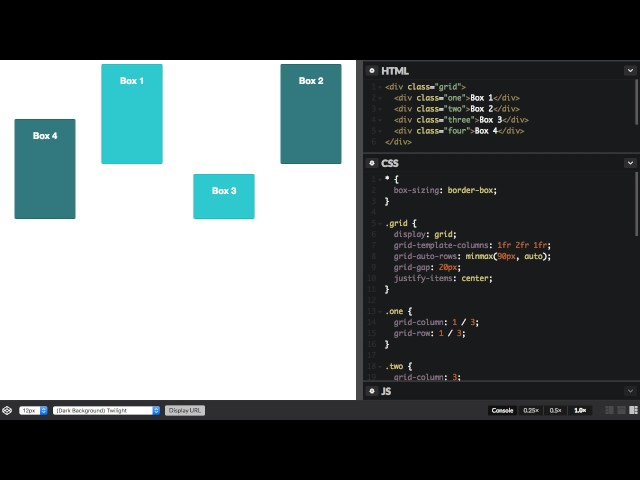Switch to editors-on-right layout icon
This screenshot has width=640, height=480.
click(x=633, y=410)
